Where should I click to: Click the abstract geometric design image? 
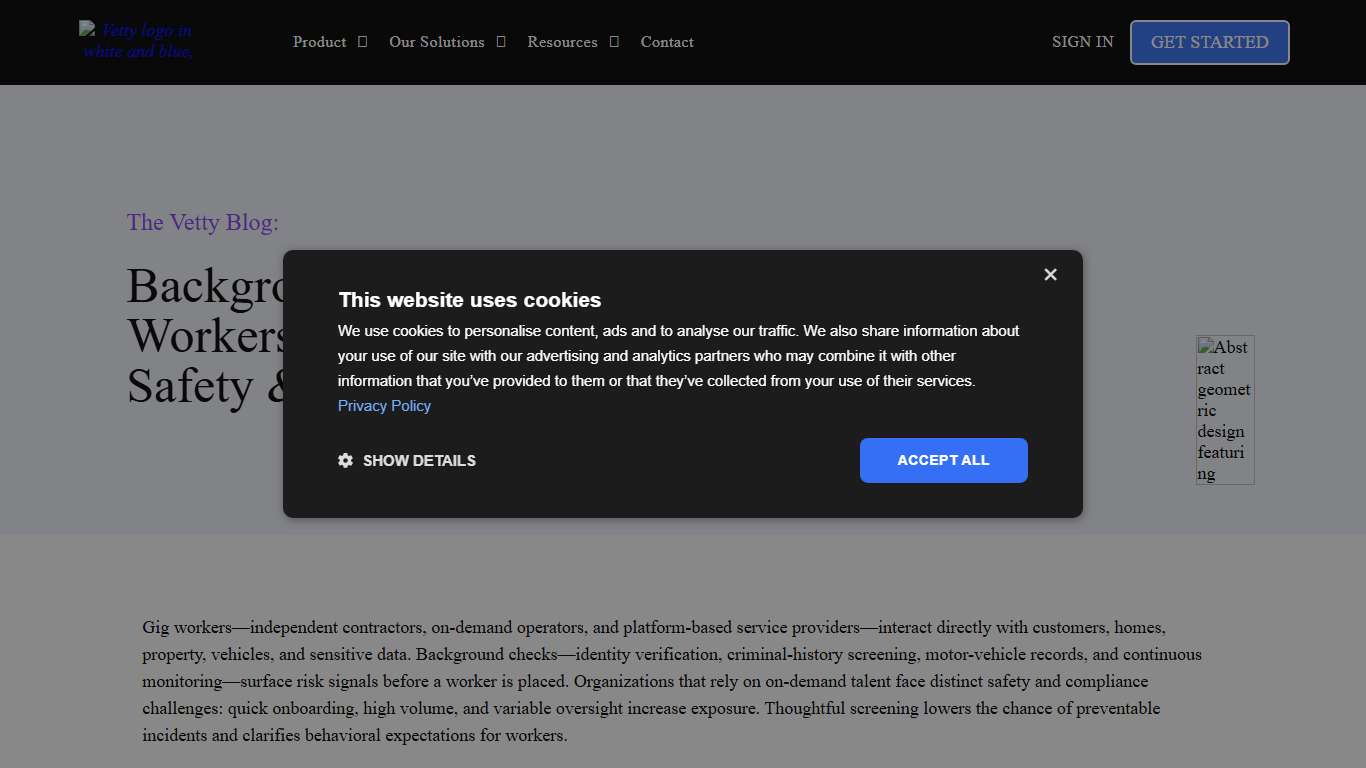click(1225, 410)
